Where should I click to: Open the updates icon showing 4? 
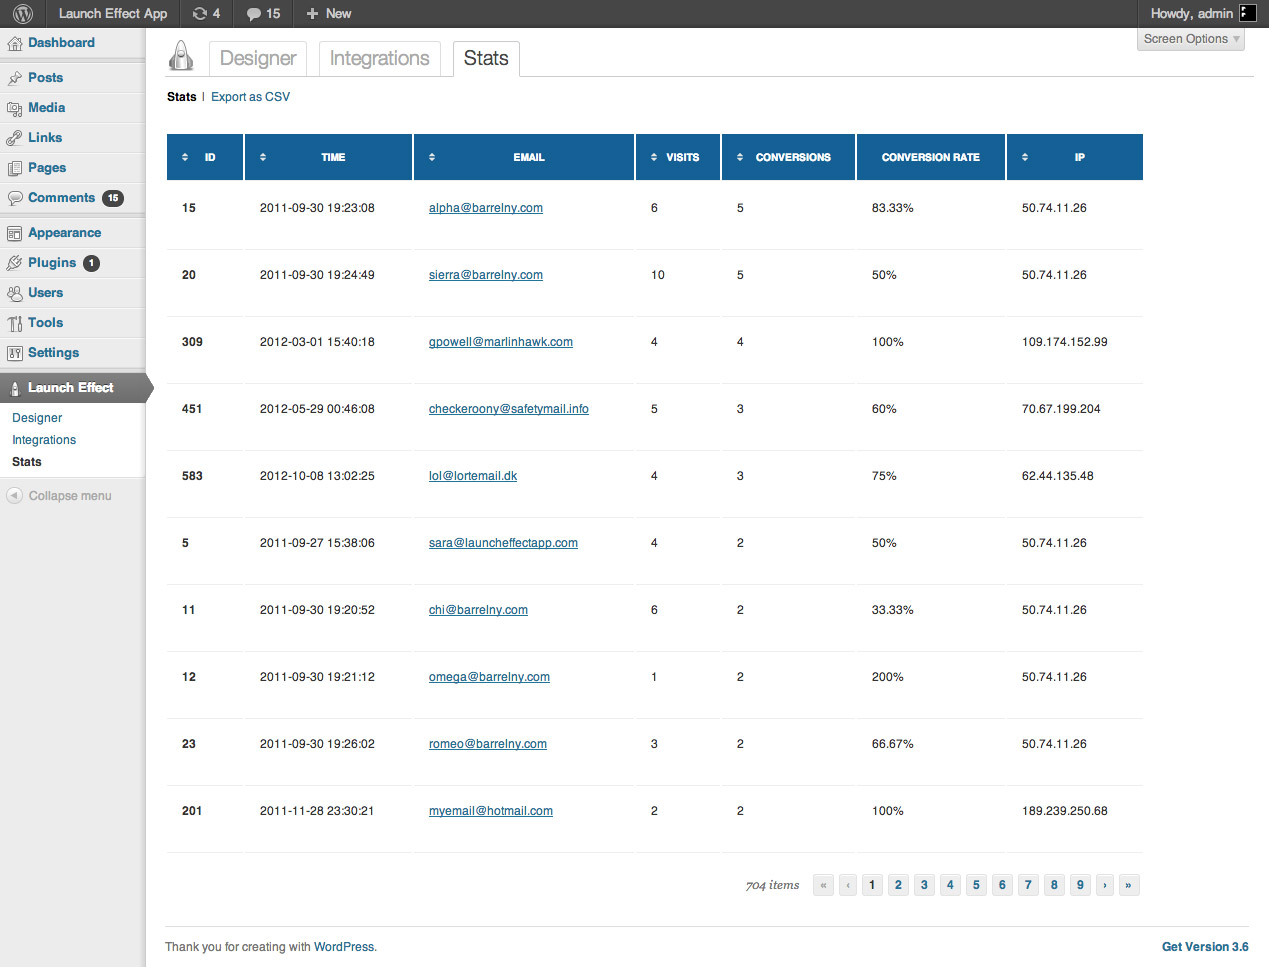coord(206,13)
